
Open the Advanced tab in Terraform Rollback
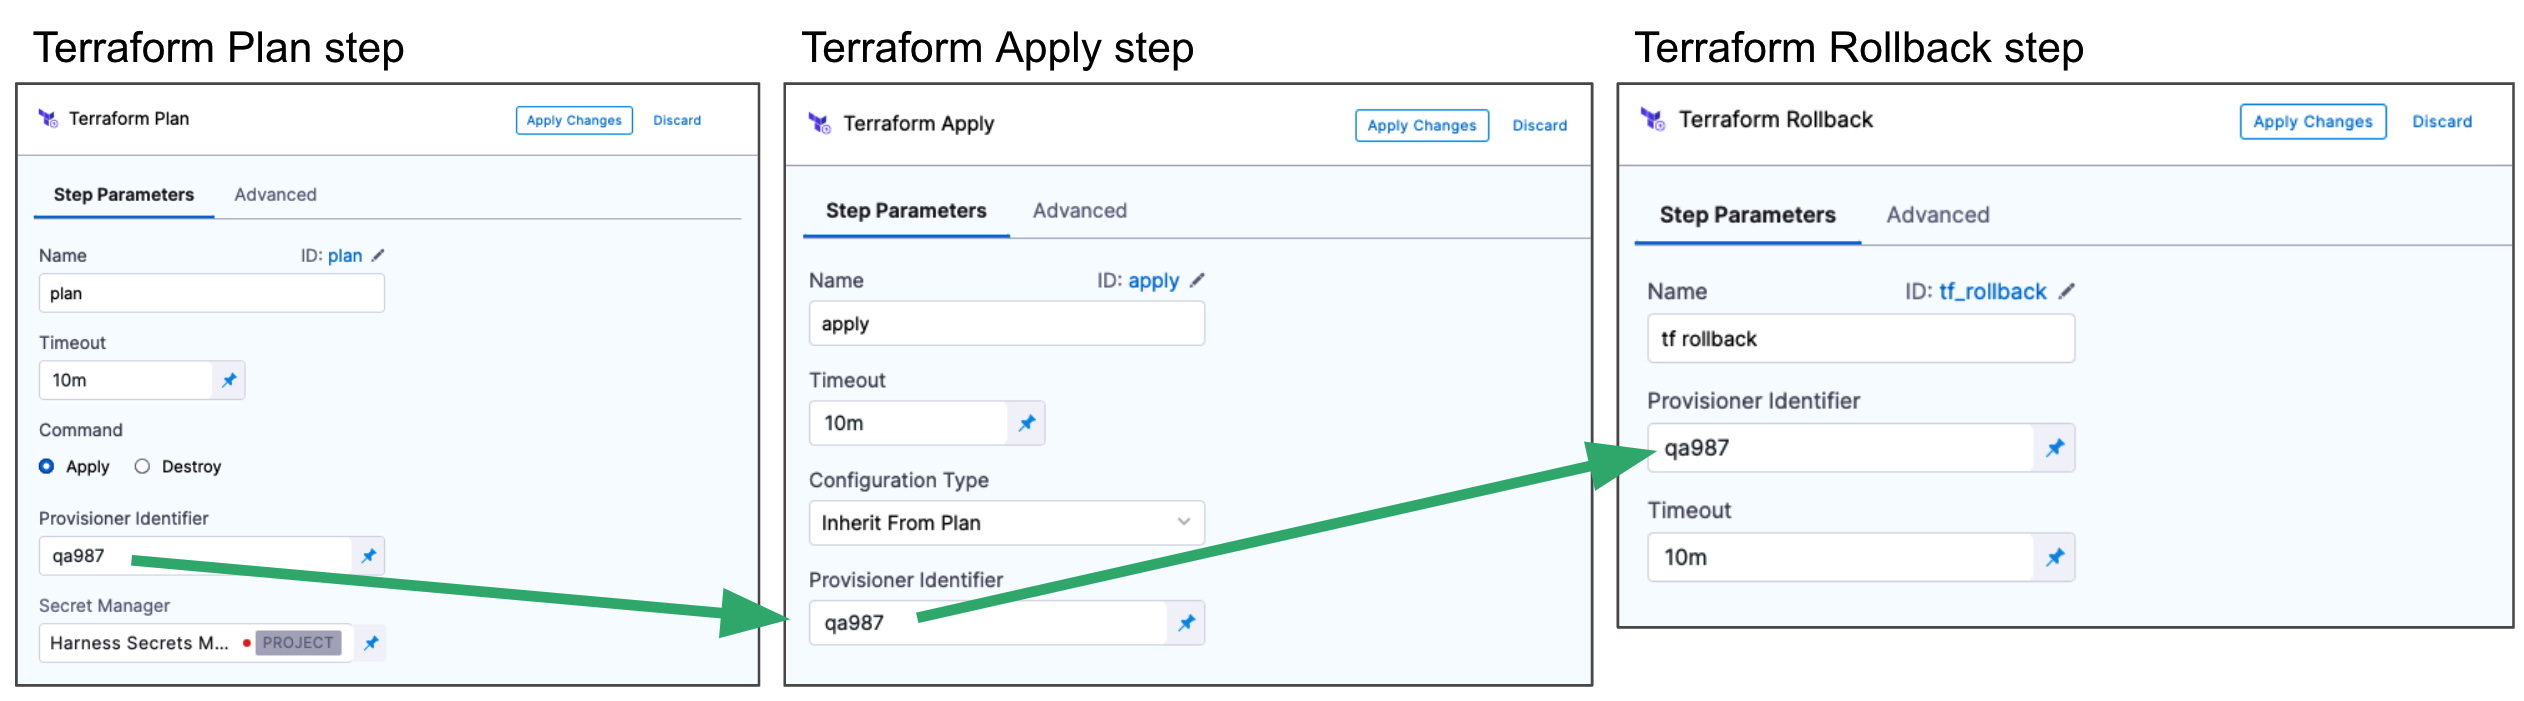1937,215
